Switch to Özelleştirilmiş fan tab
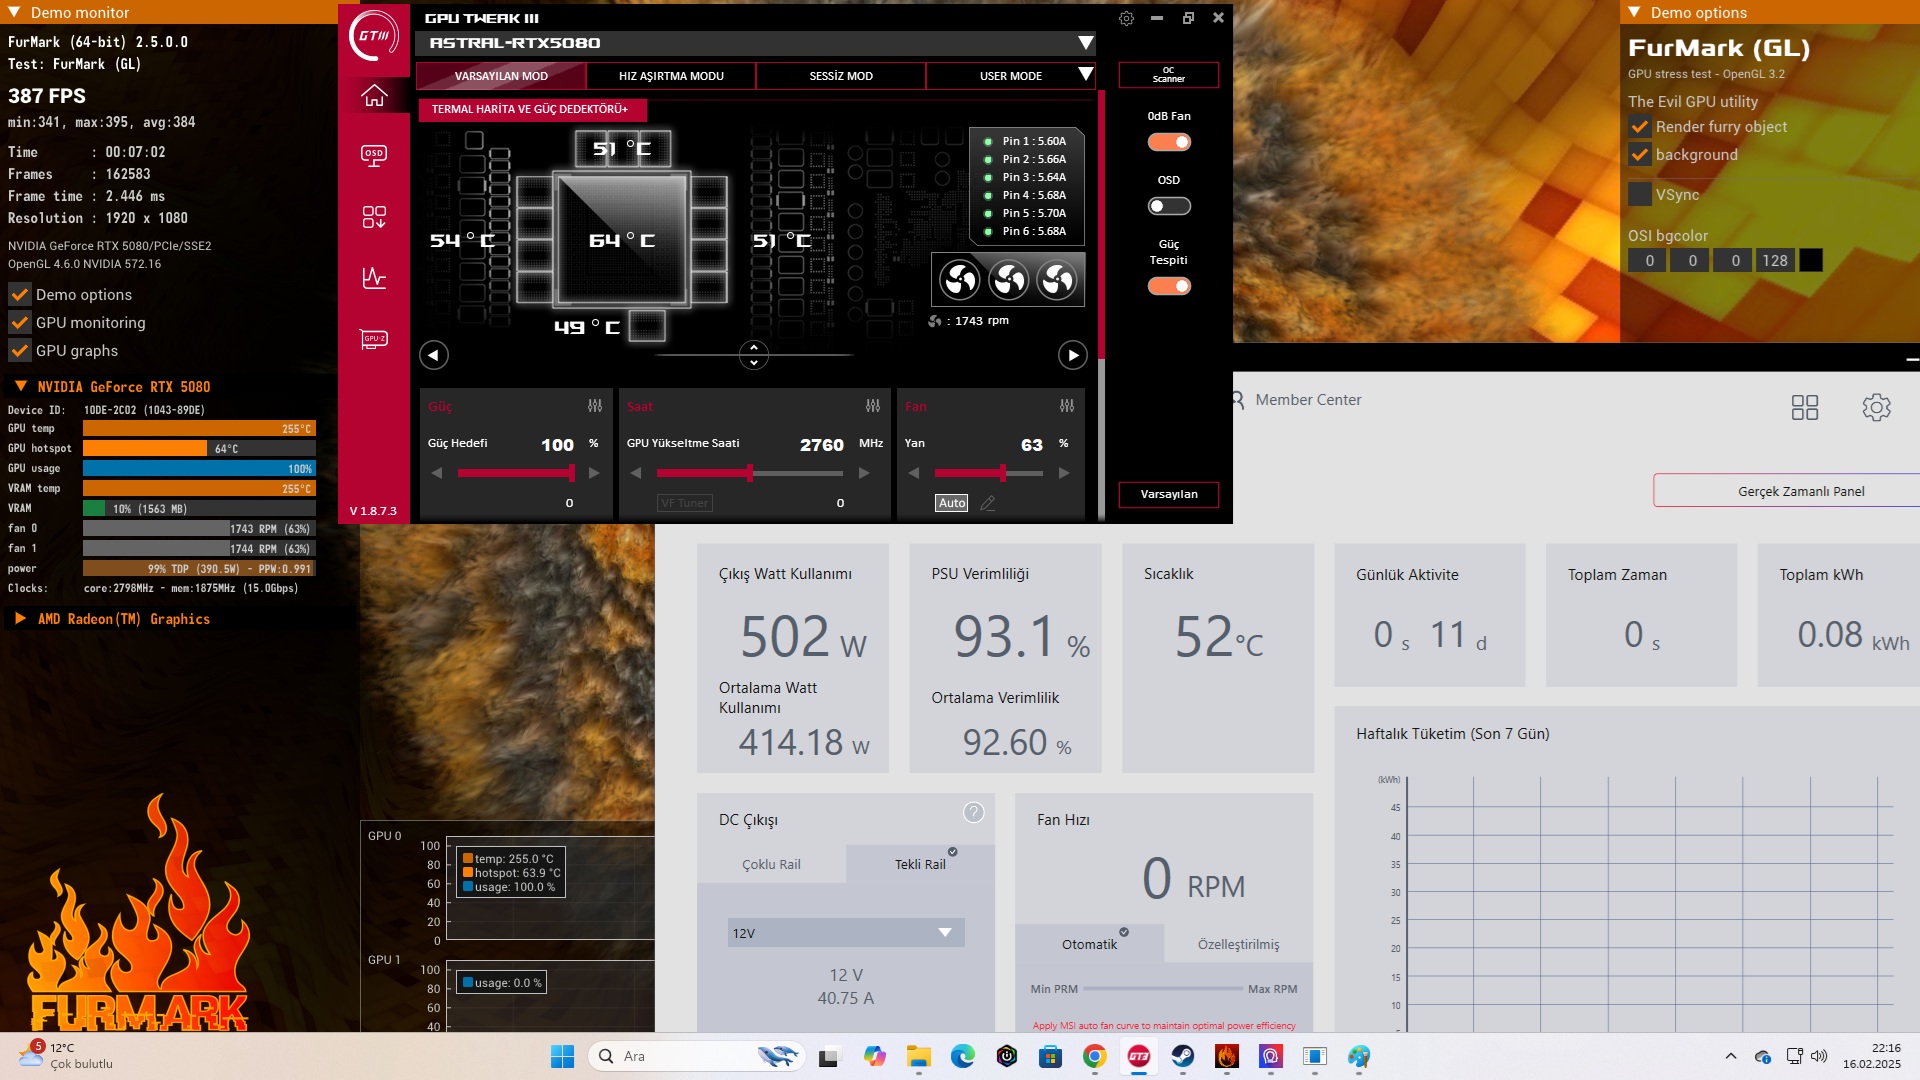 click(x=1238, y=944)
